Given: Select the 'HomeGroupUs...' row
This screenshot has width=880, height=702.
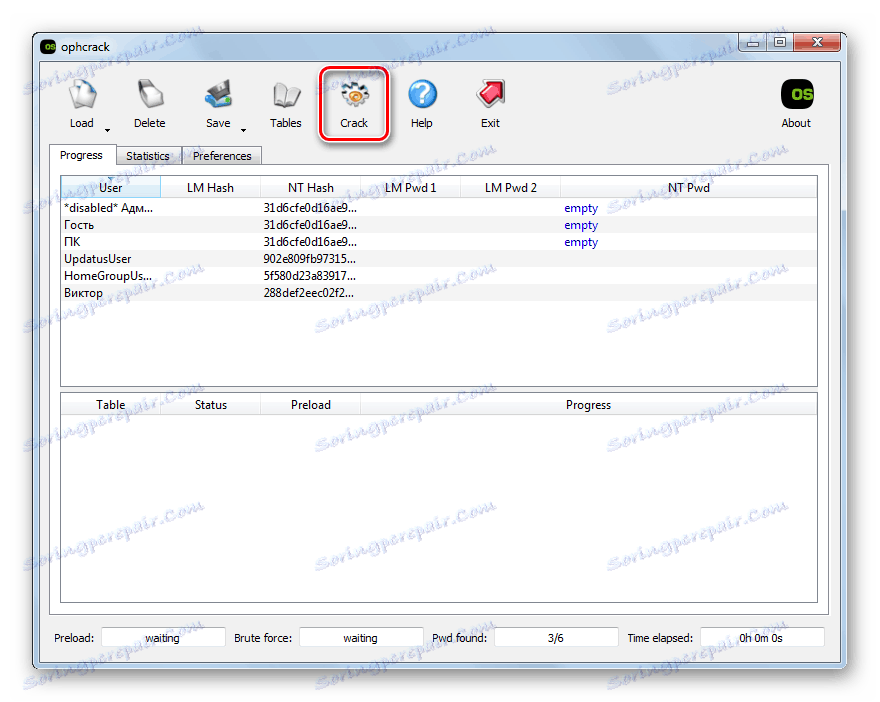Looking at the screenshot, I should [x=439, y=276].
